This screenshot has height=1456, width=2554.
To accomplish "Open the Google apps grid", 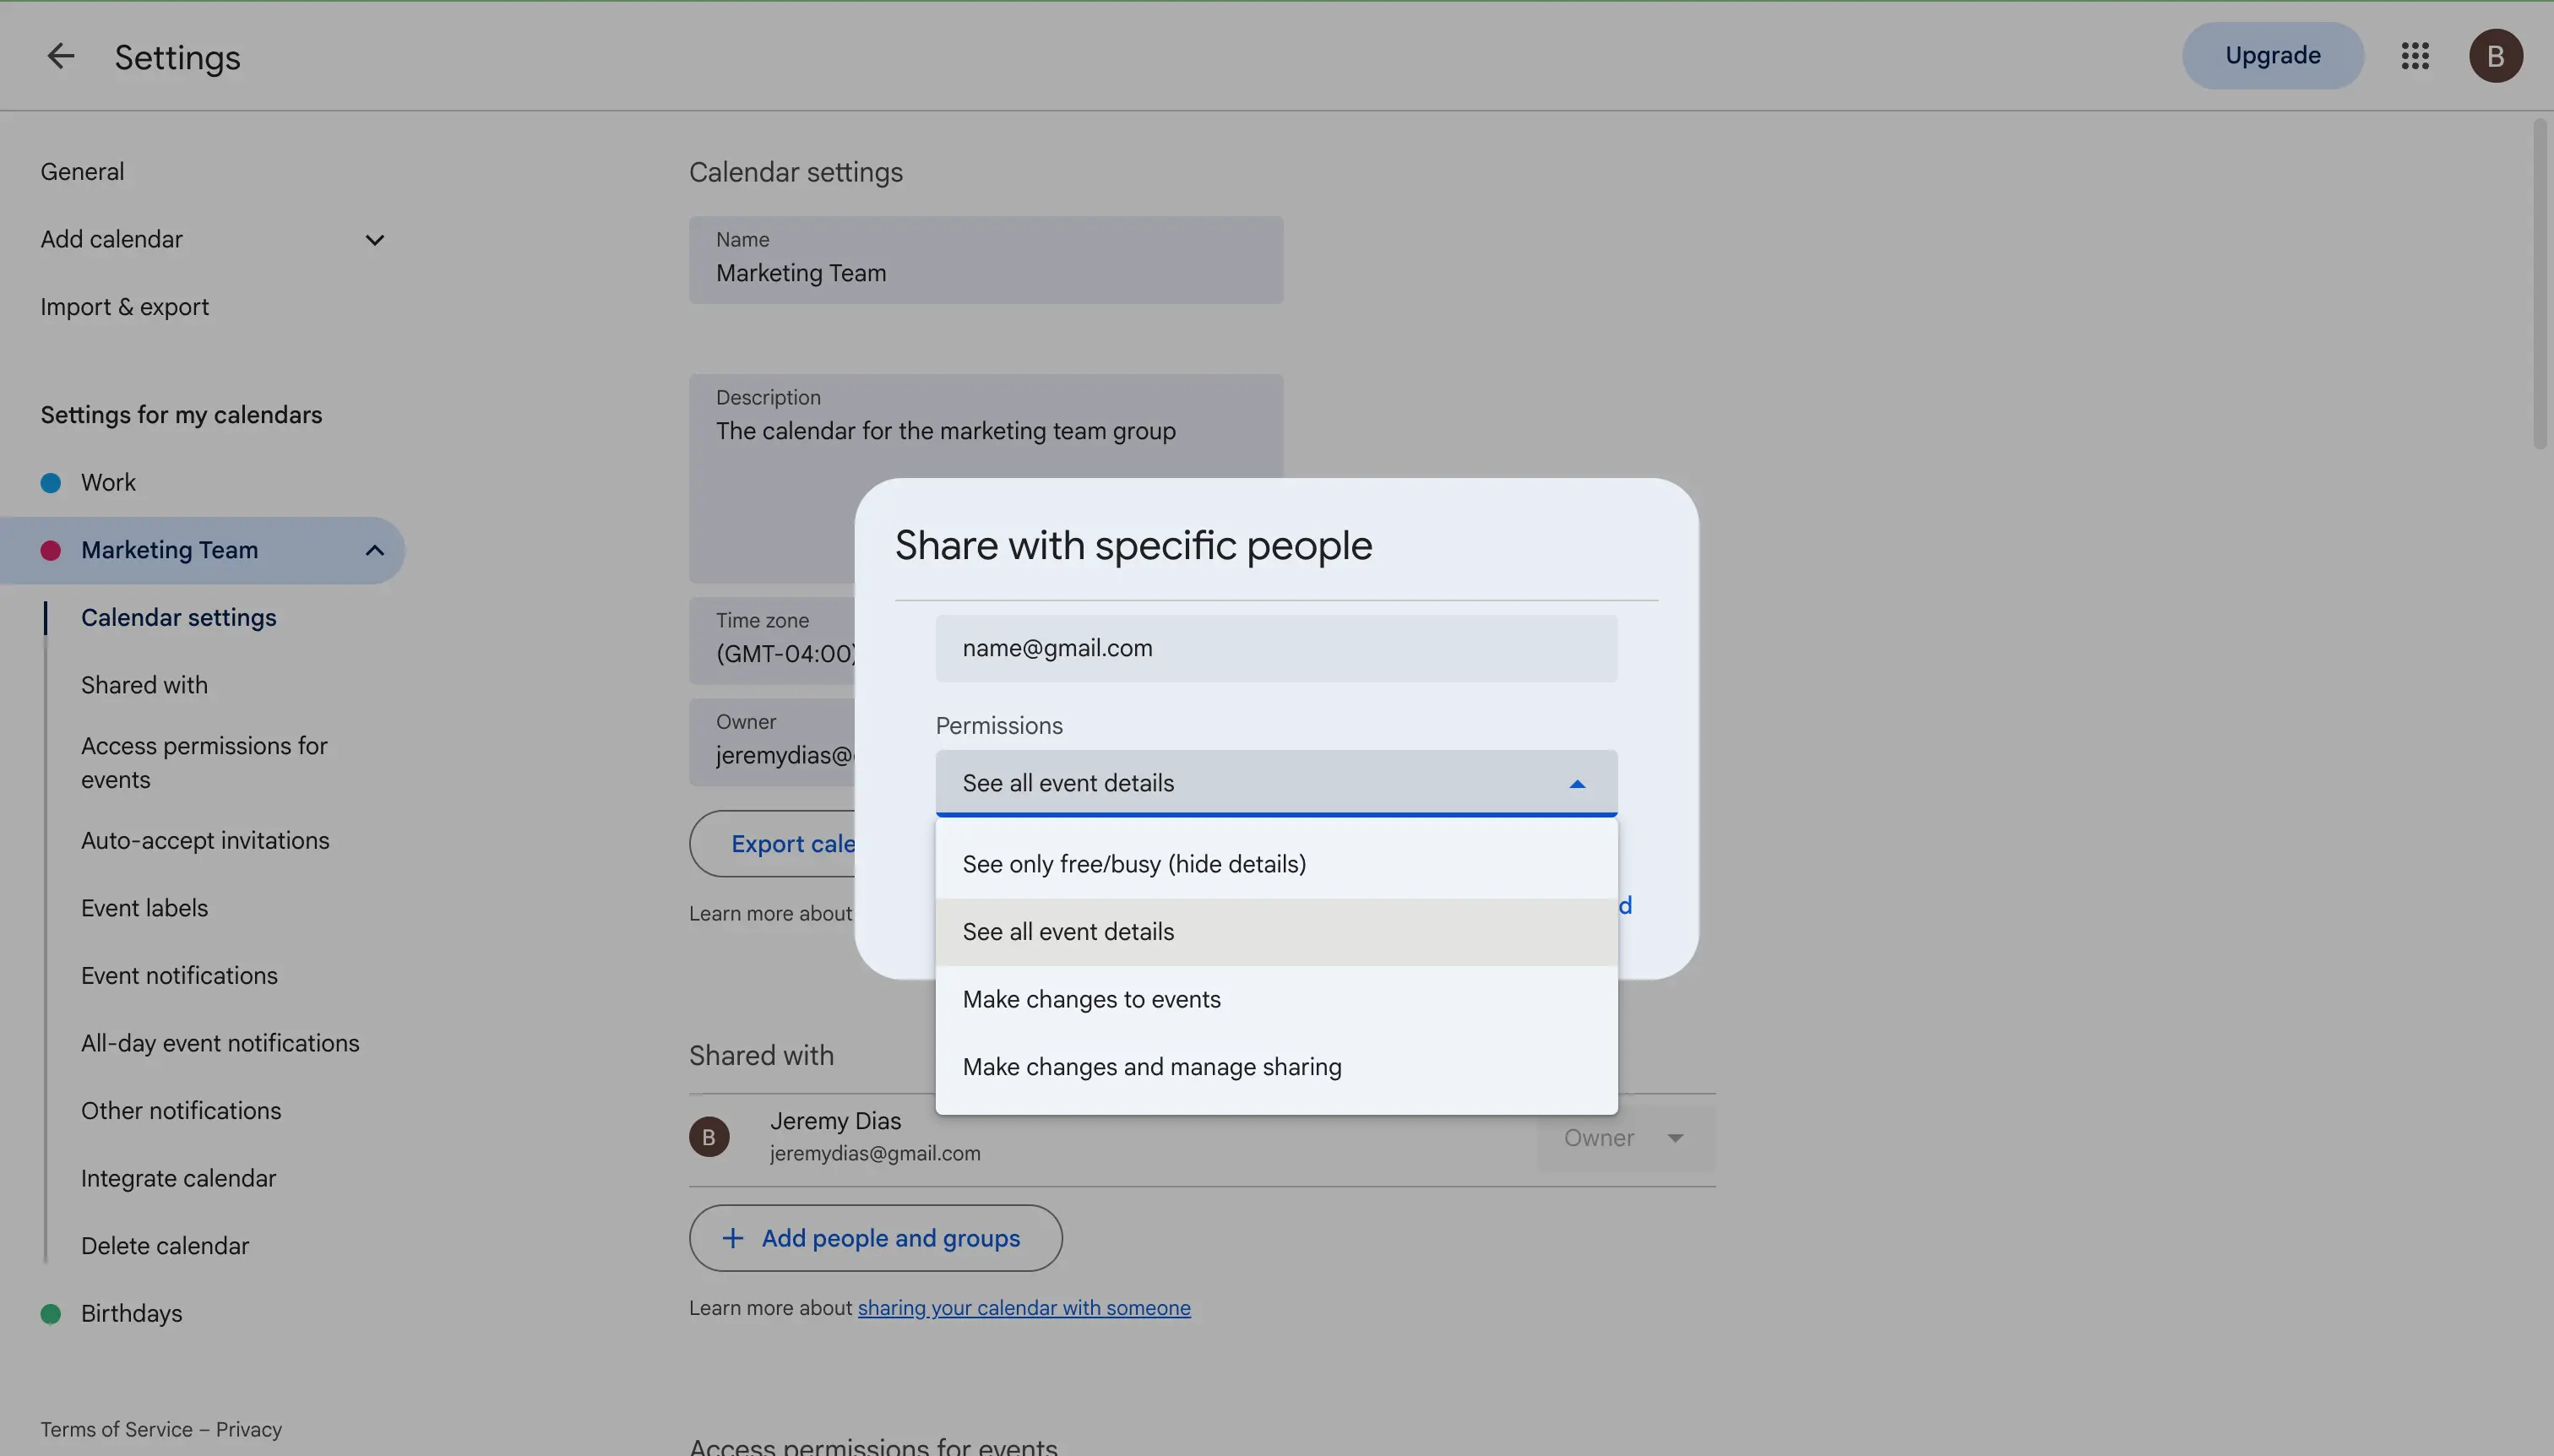I will (2415, 56).
